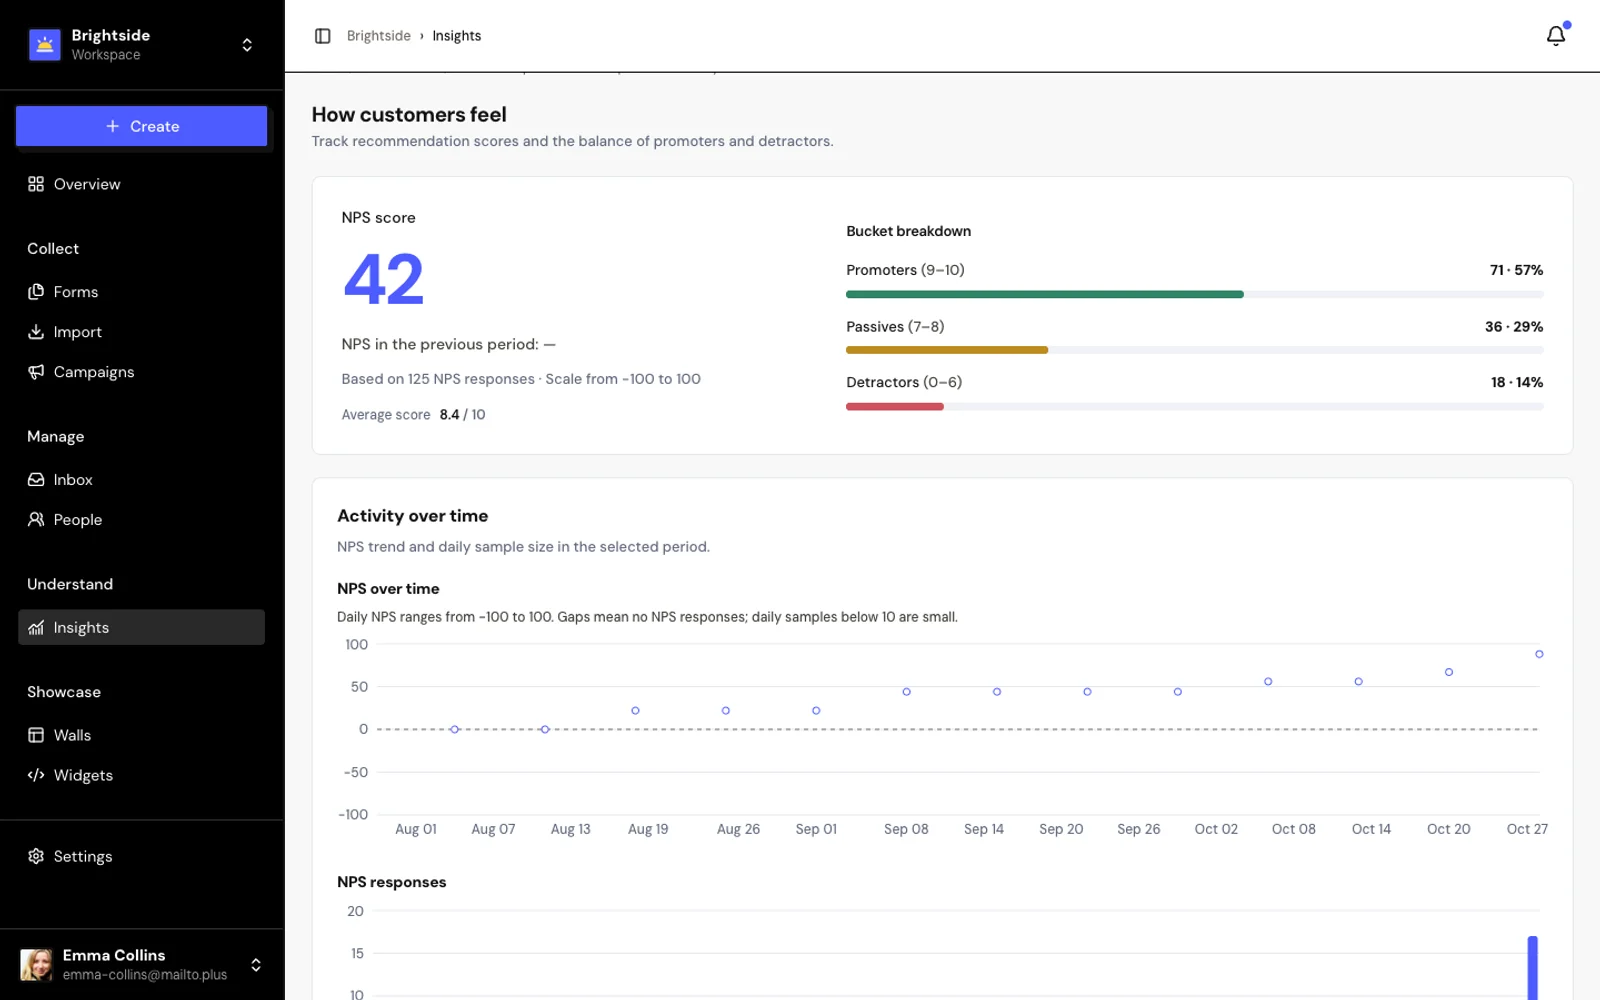This screenshot has width=1600, height=1000.
Task: Click the blue bar in NPS responses chart
Action: (x=1532, y=968)
